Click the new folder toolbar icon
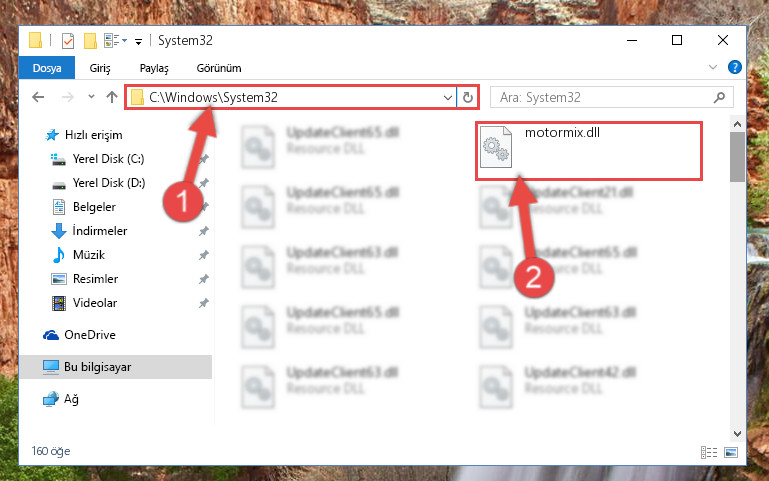Image resolution: width=769 pixels, height=481 pixels. (90, 41)
